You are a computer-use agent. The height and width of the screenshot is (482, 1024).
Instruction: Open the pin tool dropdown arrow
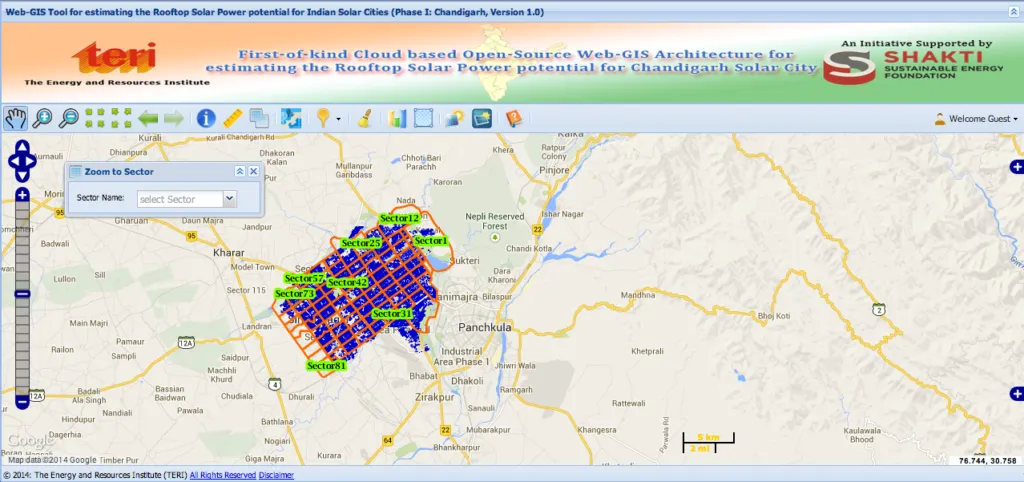point(338,119)
